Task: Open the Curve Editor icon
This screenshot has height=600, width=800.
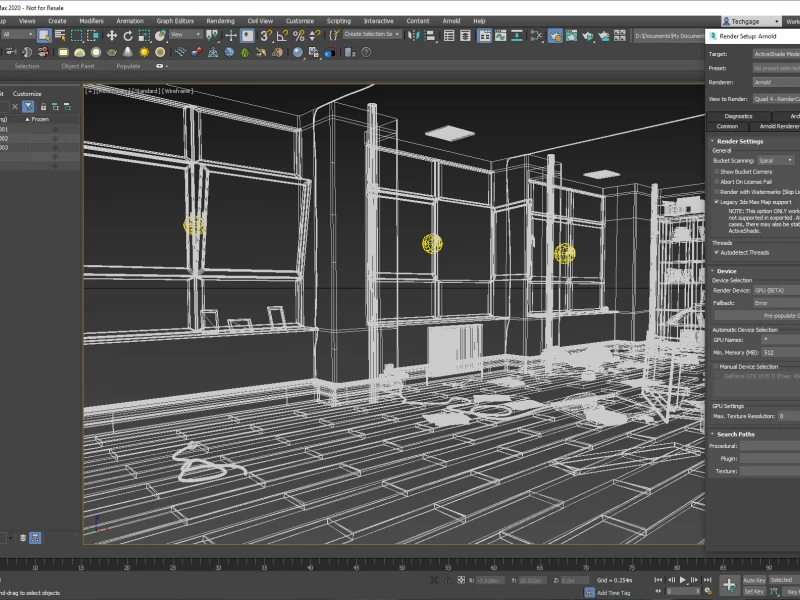Action: (x=501, y=35)
